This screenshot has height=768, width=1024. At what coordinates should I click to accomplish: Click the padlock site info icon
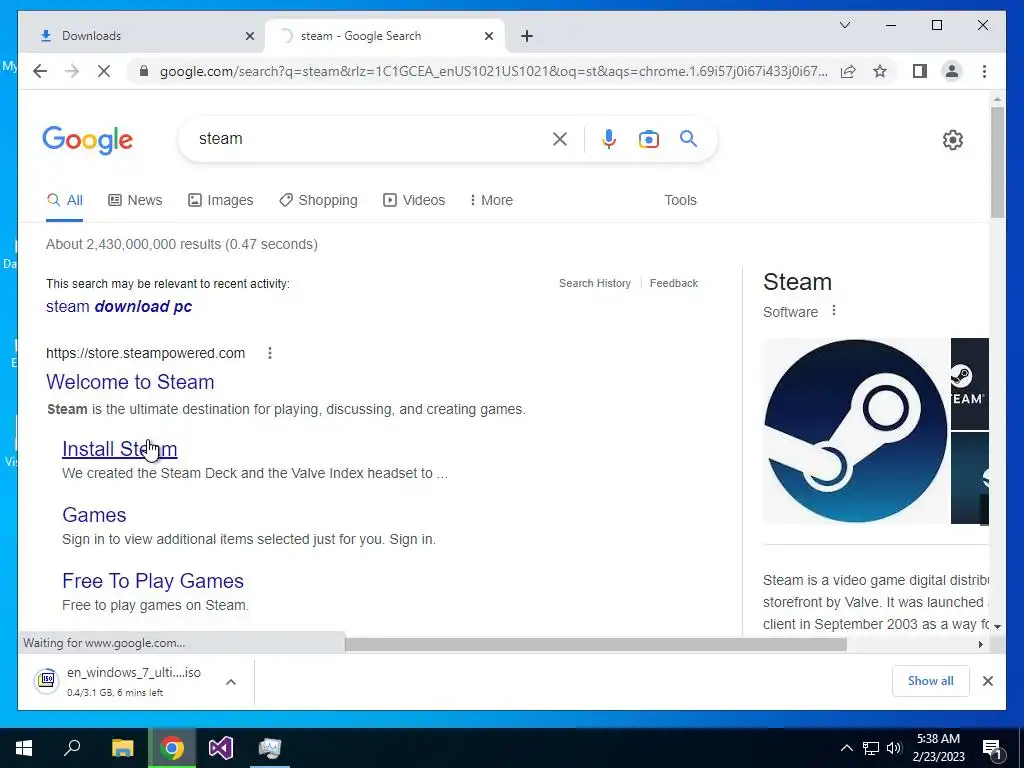click(x=144, y=71)
